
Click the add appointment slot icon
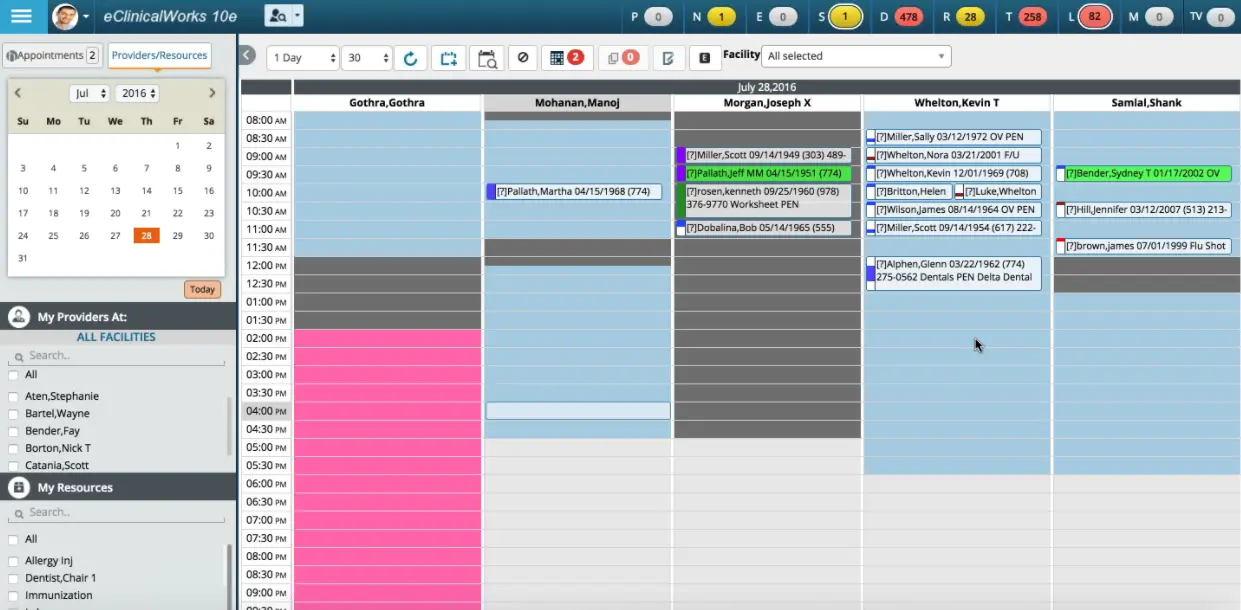(x=448, y=57)
